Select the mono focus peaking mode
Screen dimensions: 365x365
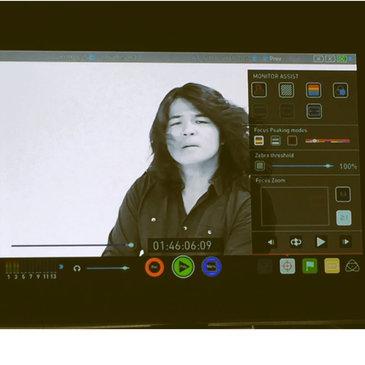[x=275, y=141]
